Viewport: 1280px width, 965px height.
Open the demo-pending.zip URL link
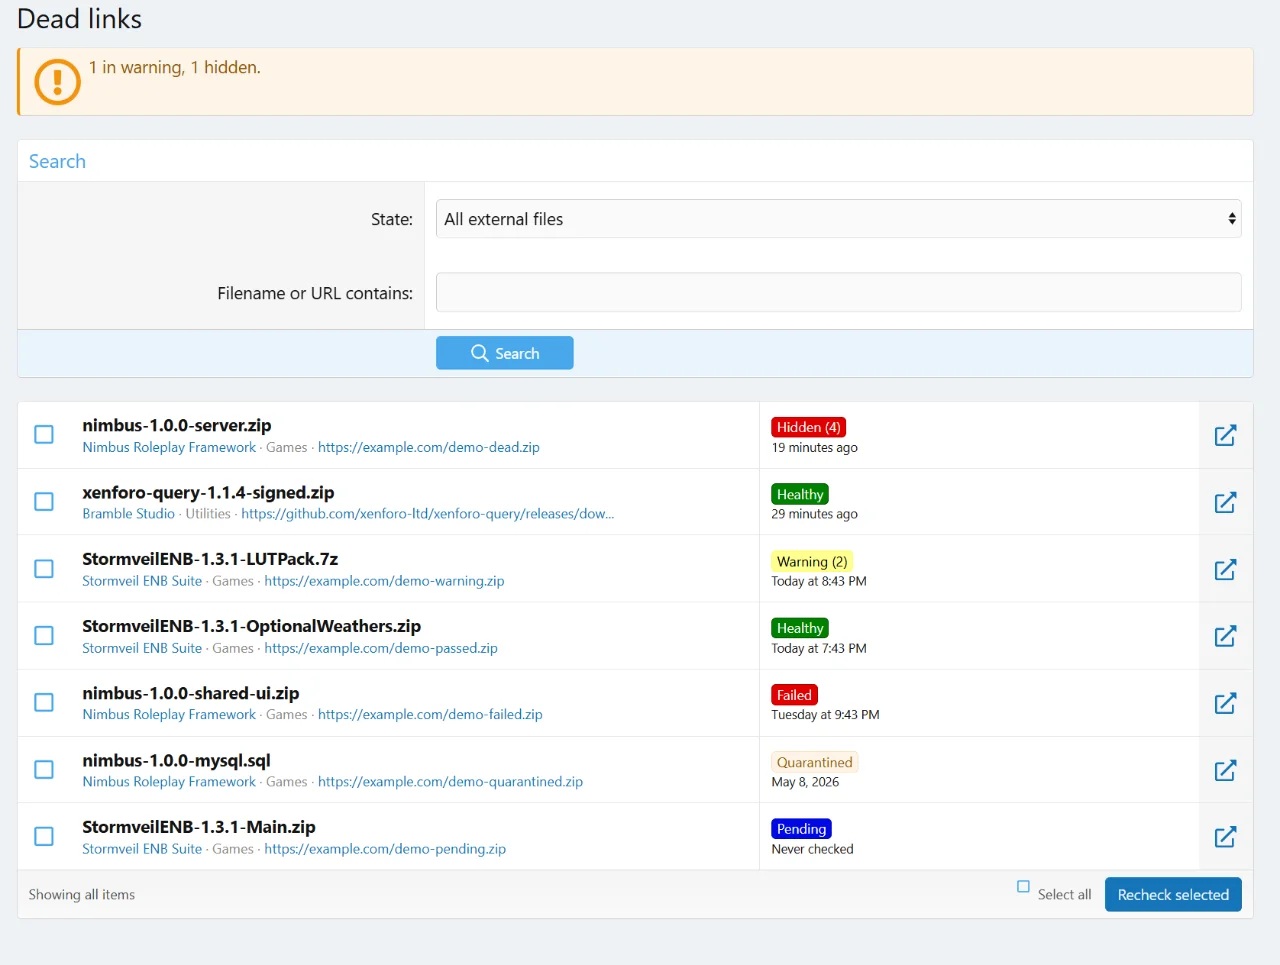tap(385, 848)
